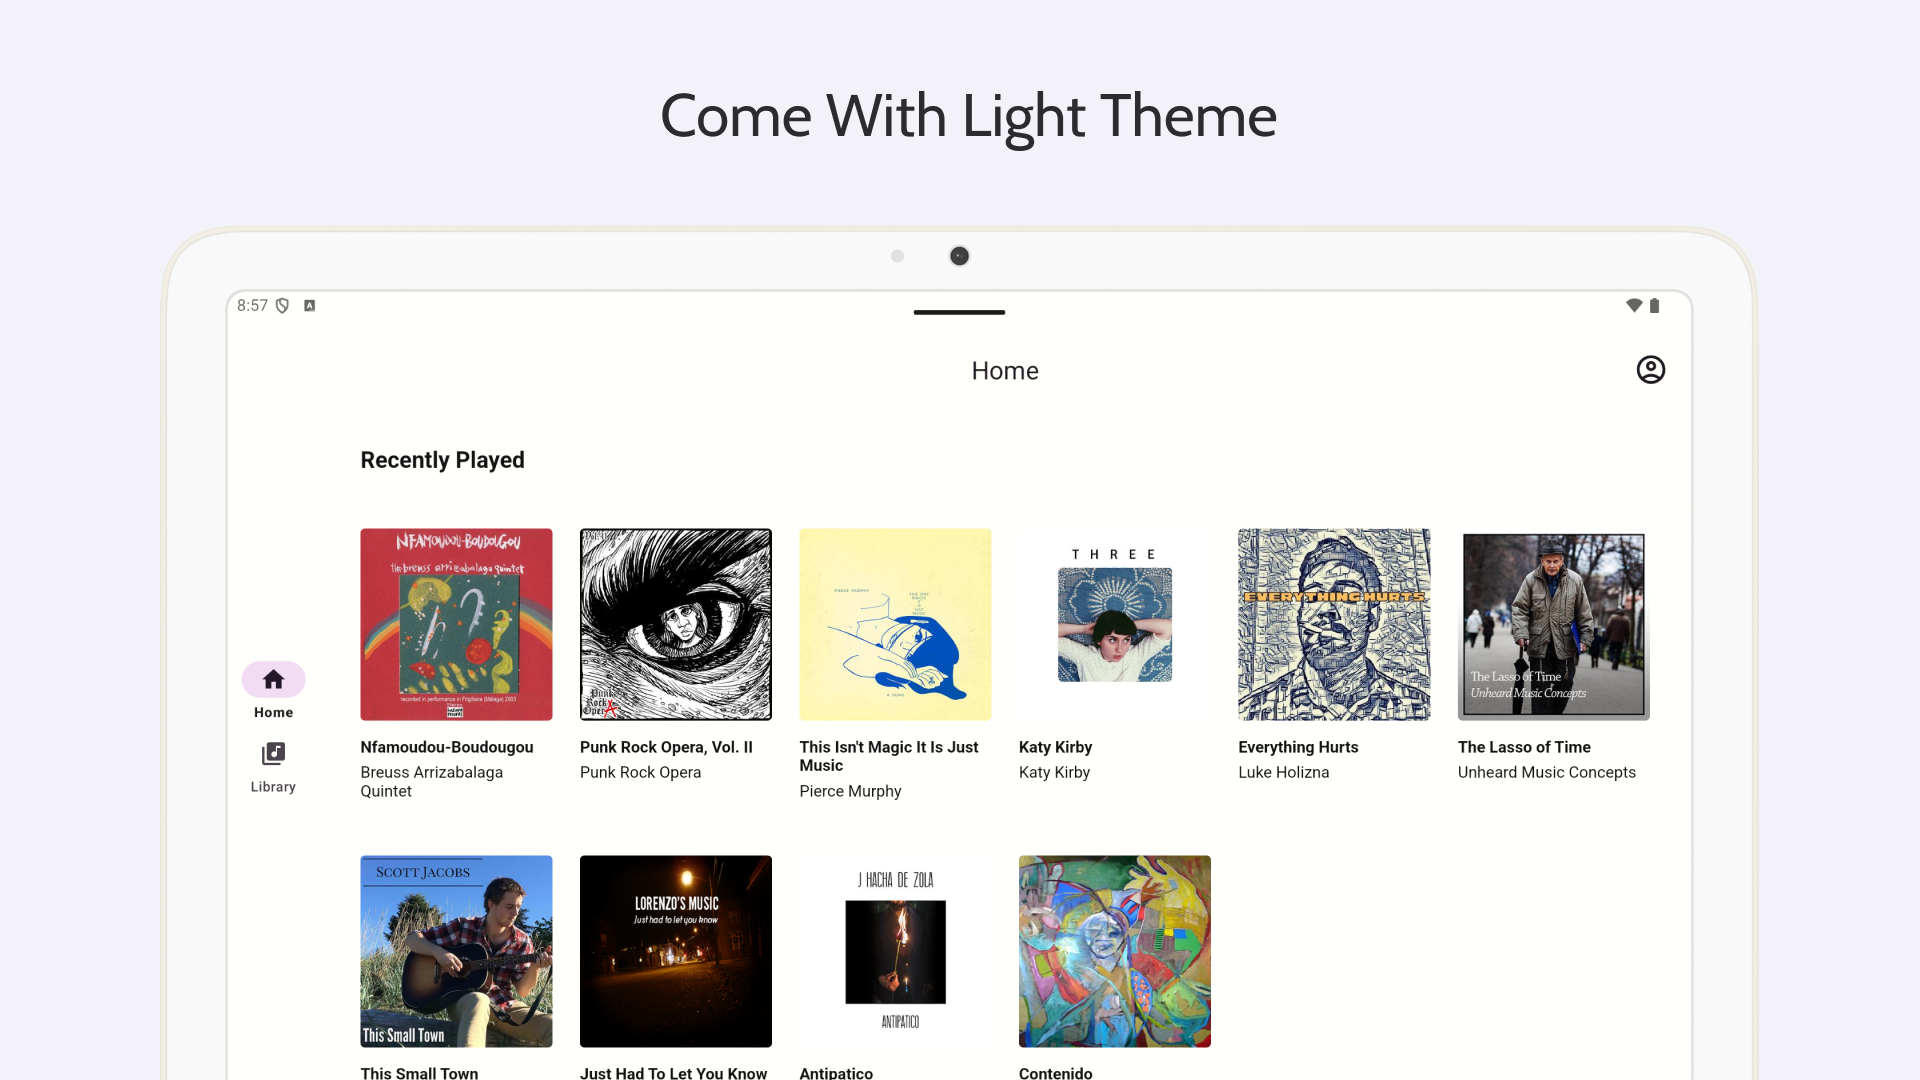The height and width of the screenshot is (1080, 1920).
Task: Open Antipatico album cover
Action: click(x=895, y=951)
